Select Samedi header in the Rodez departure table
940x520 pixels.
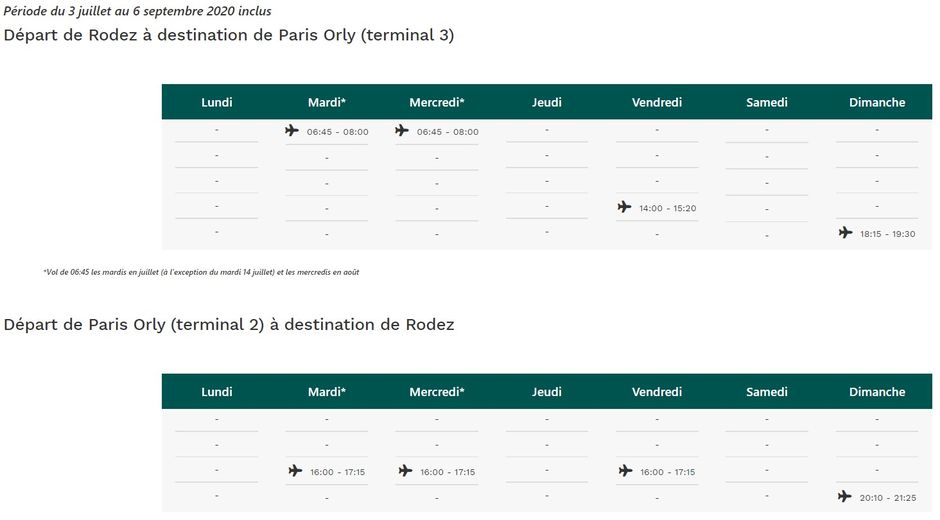point(767,102)
